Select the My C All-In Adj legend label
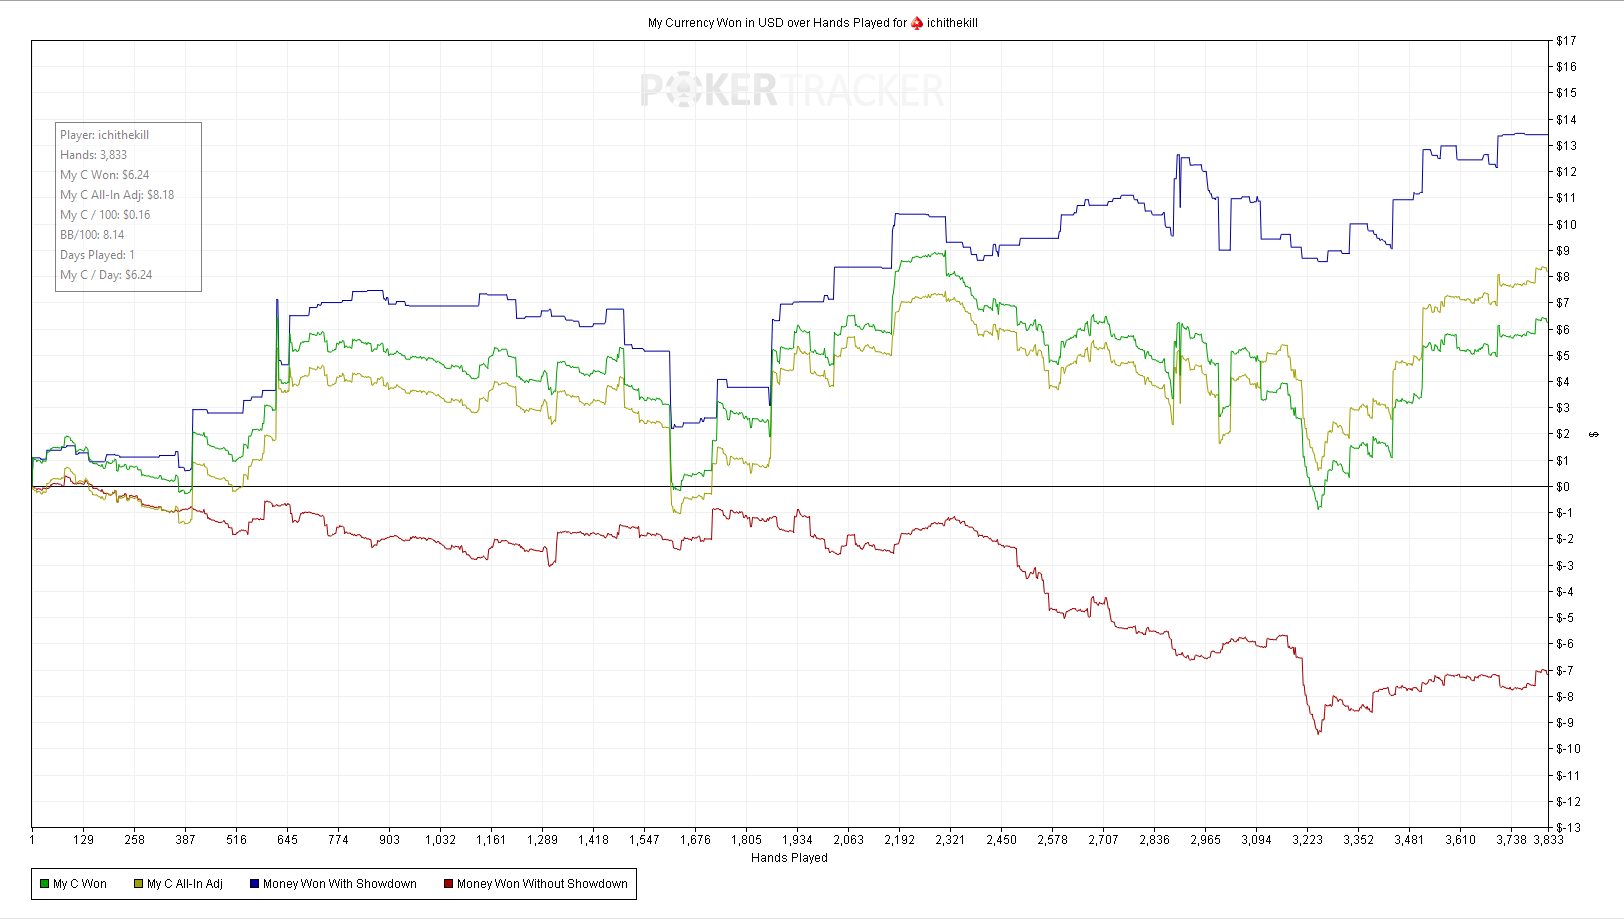The width and height of the screenshot is (1624, 920). point(185,884)
